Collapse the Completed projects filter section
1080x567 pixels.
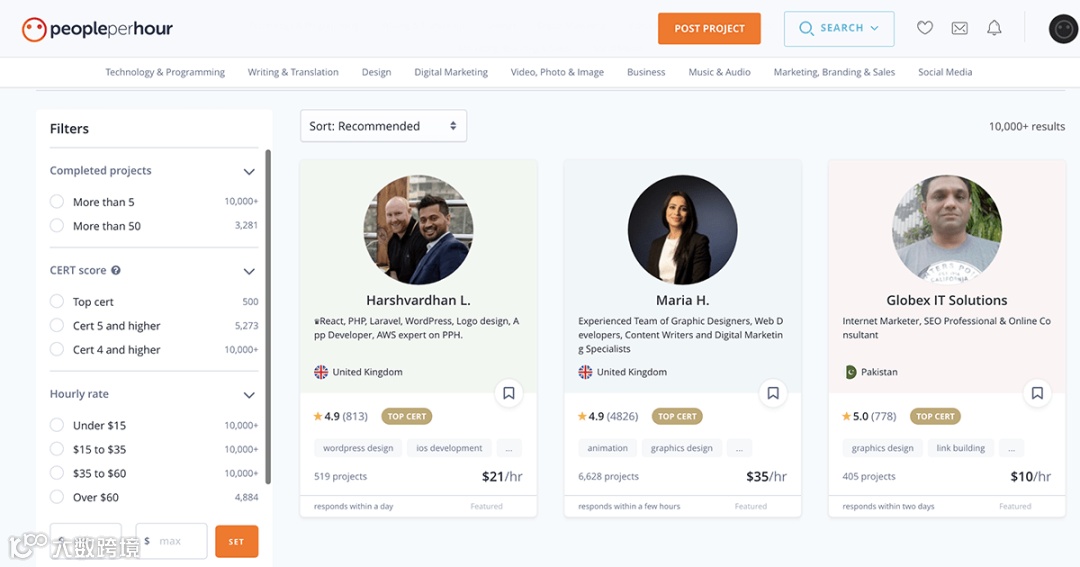[249, 172]
